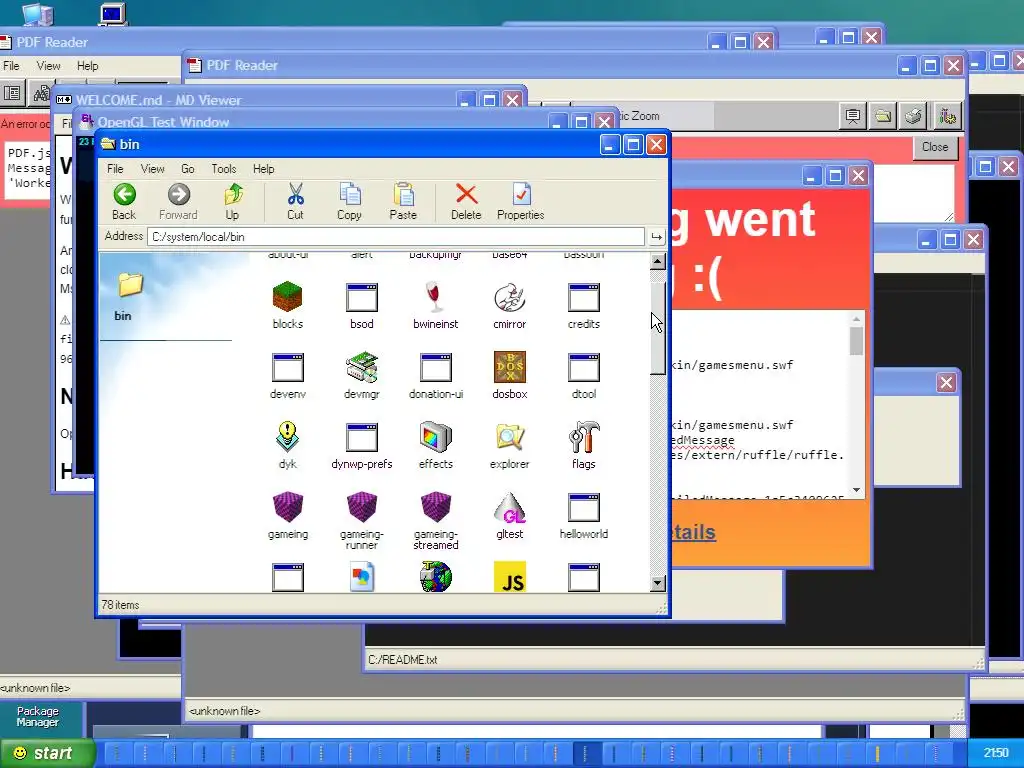Click the details link in the error window
Viewport: 1024px width, 768px height.
[x=694, y=532]
